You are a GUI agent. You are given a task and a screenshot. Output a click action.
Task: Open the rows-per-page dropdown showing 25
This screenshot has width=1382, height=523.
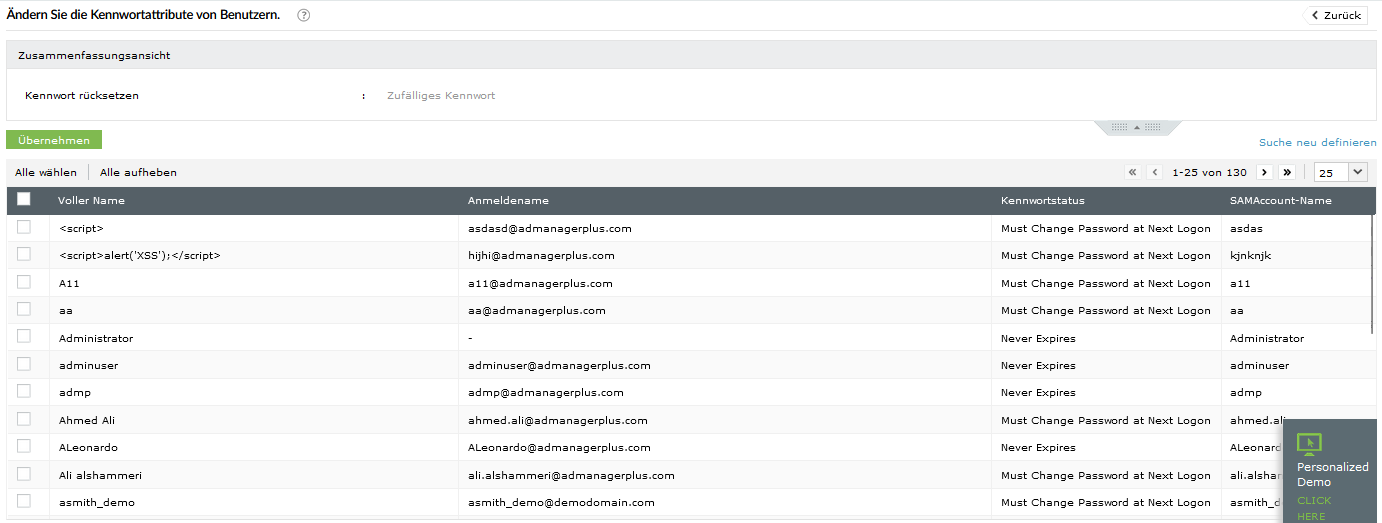coord(1341,172)
